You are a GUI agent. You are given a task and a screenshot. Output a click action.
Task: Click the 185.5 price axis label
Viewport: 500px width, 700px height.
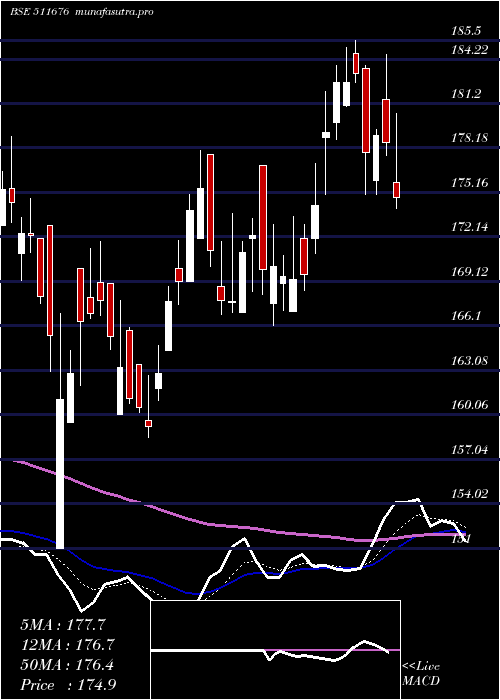click(466, 31)
